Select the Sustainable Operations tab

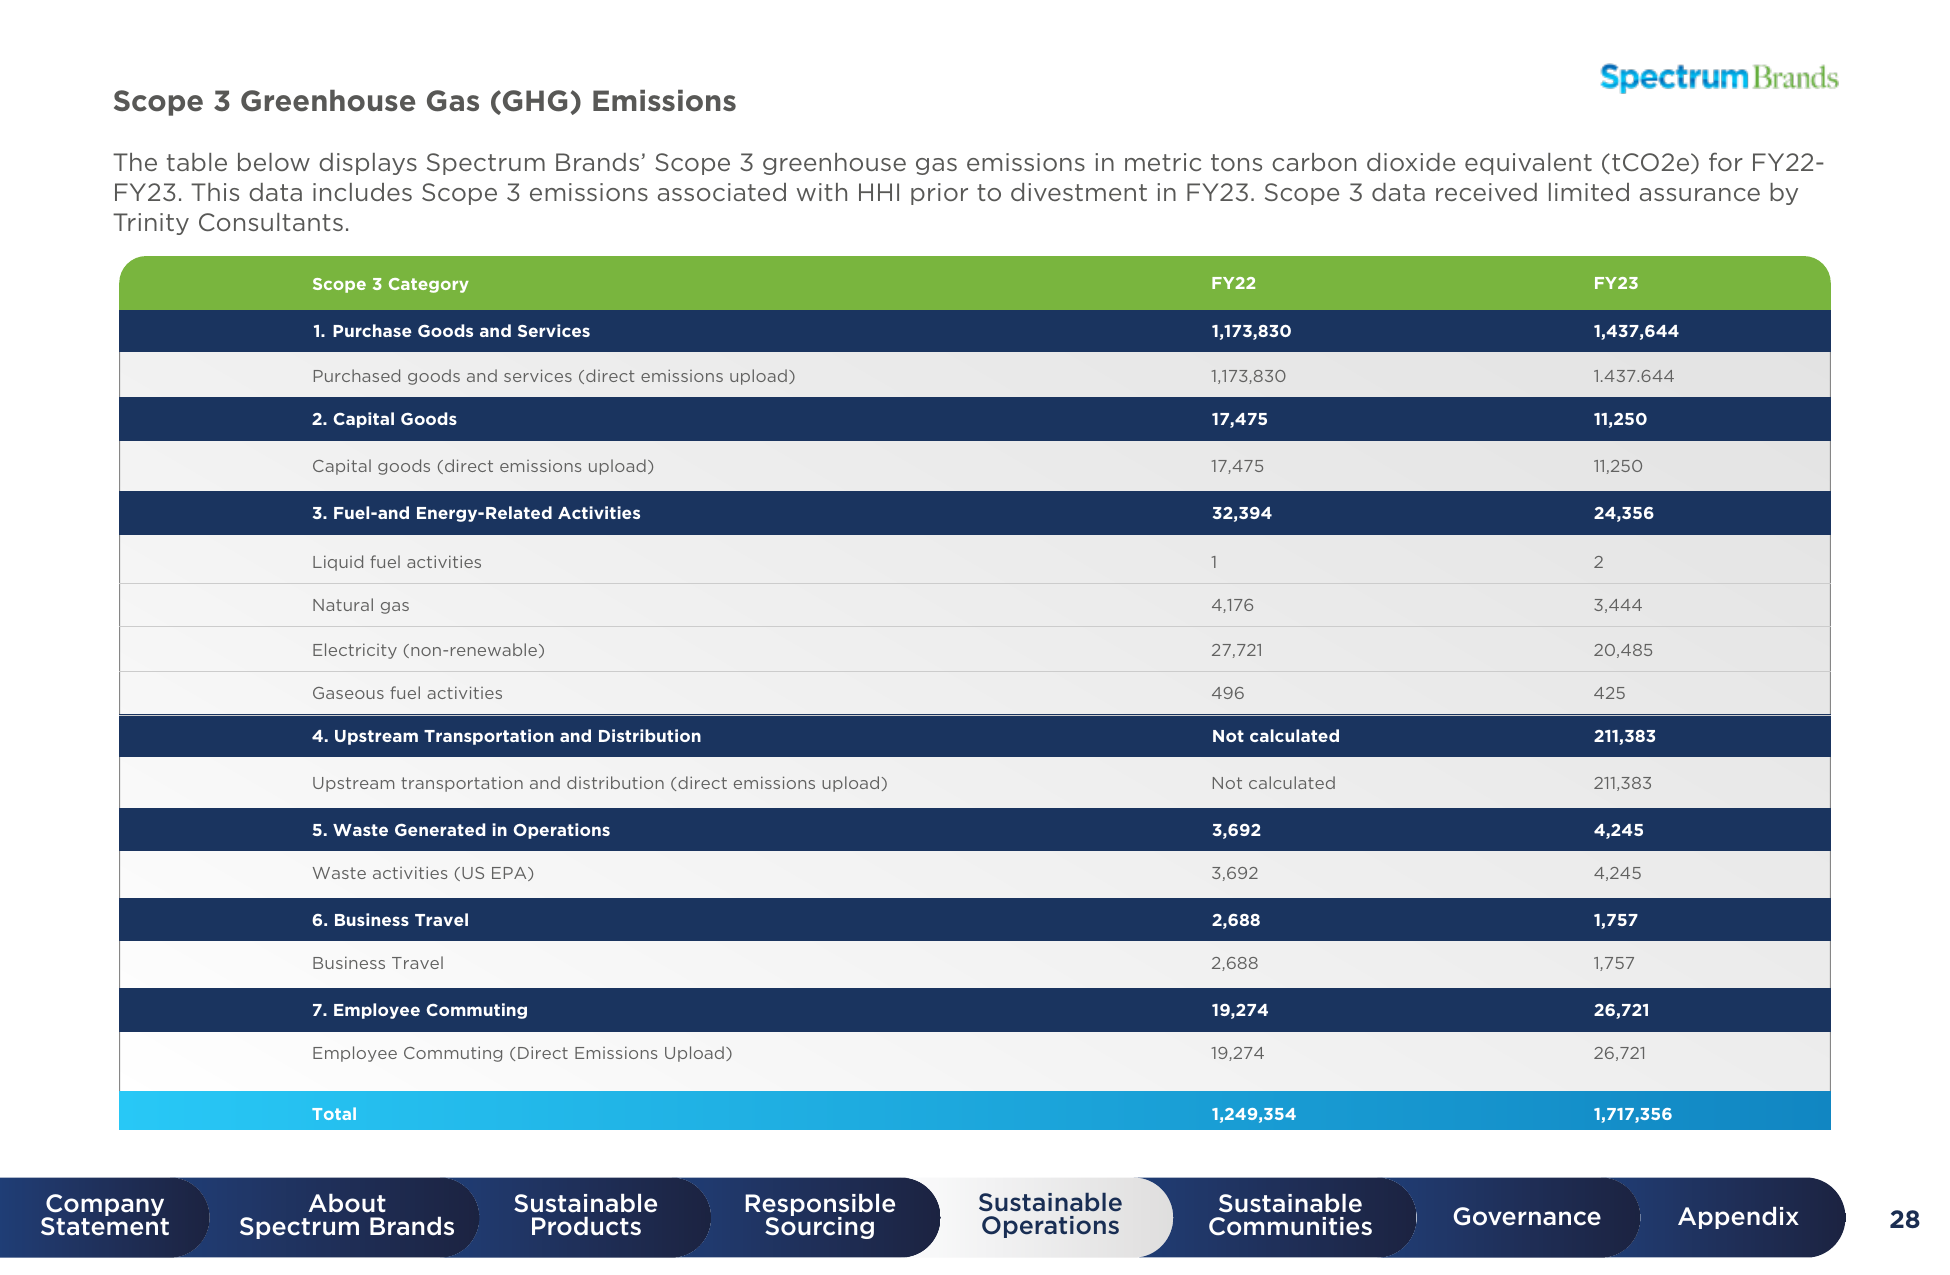1050,1215
